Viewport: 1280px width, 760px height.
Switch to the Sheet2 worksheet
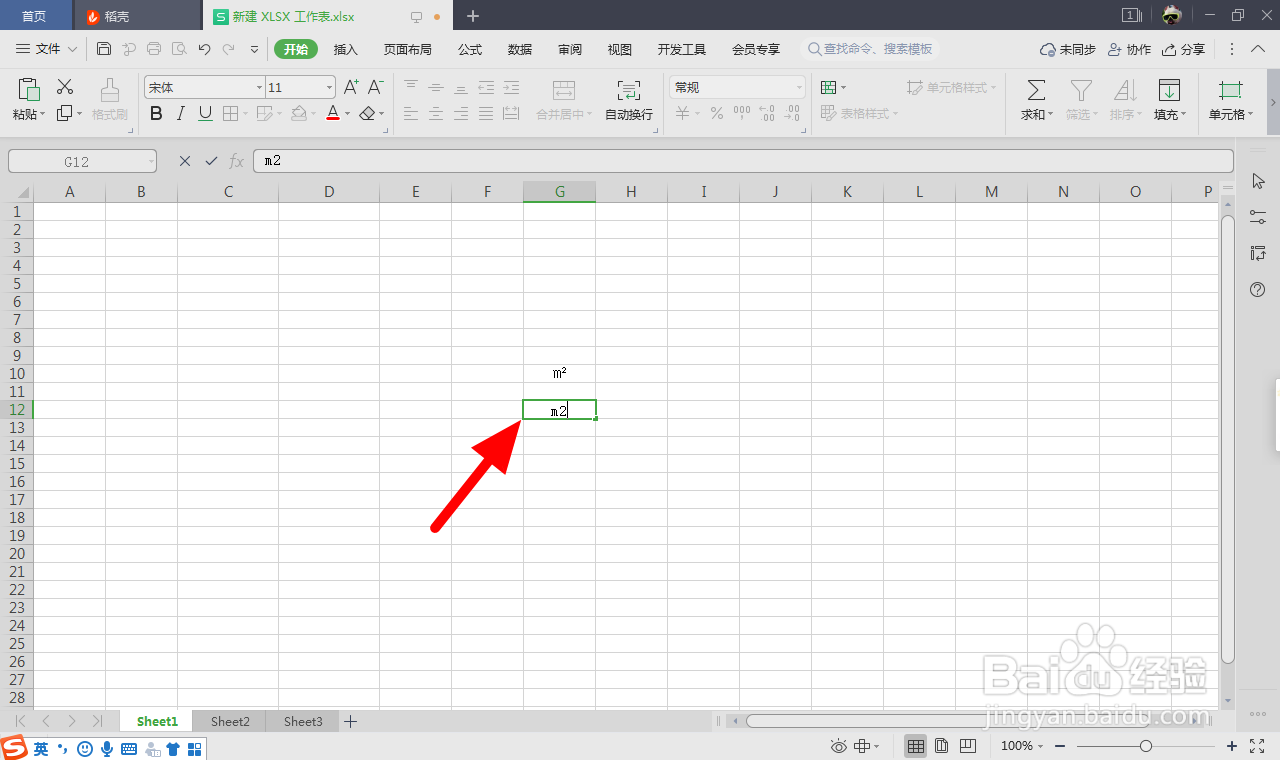click(x=229, y=720)
